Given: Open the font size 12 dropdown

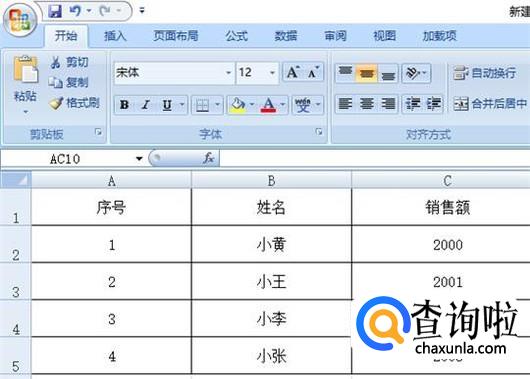Looking at the screenshot, I should point(272,73).
